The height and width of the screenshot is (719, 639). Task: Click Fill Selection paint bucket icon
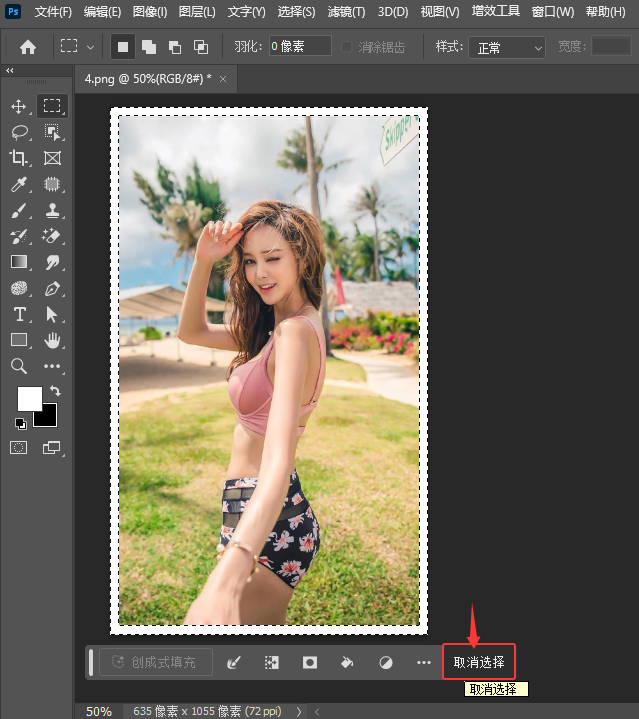click(347, 662)
